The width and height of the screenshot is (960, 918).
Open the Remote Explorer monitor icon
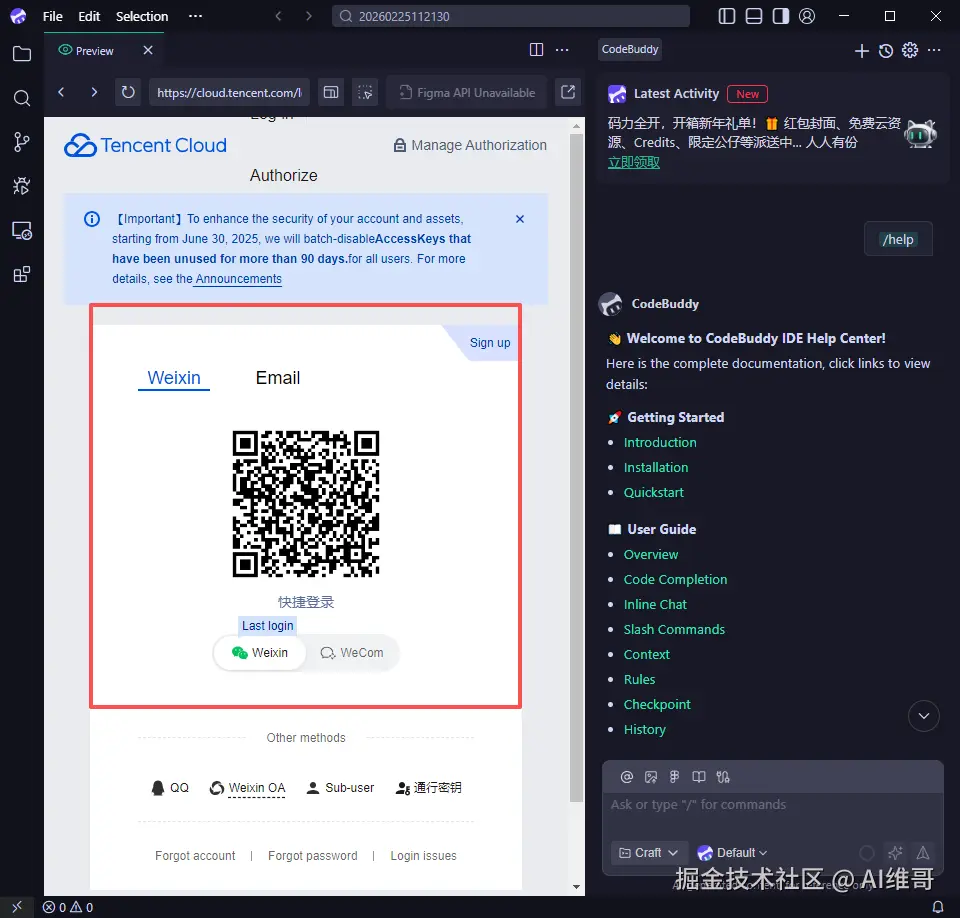coord(21,230)
